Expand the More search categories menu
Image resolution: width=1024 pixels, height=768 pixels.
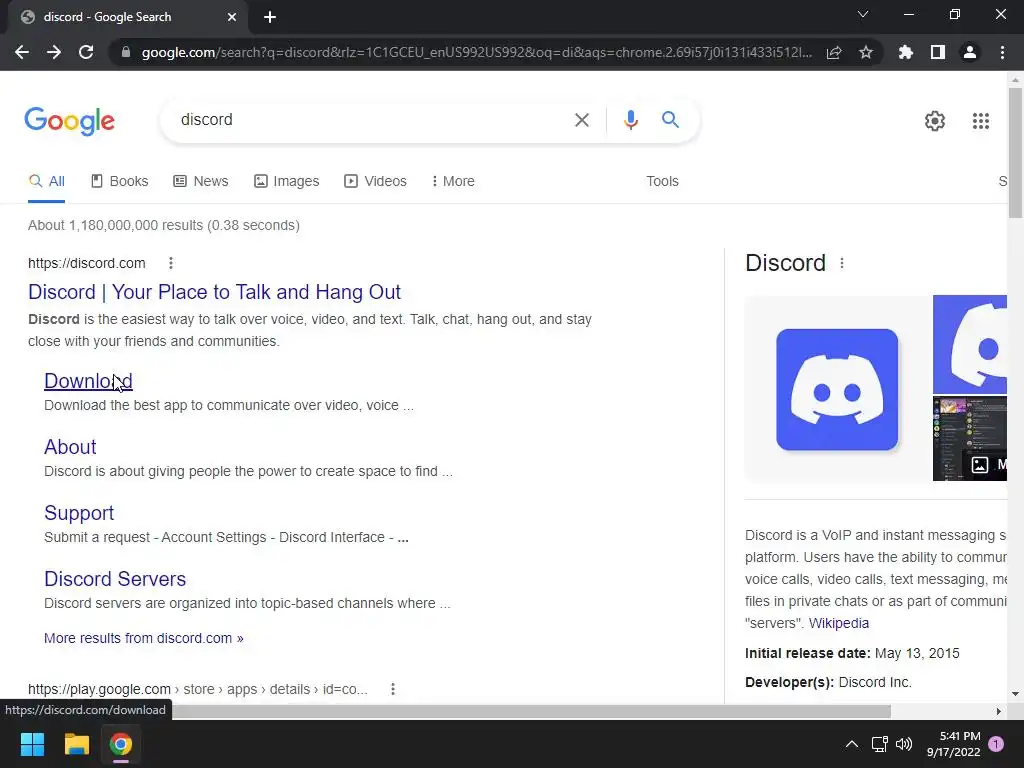click(x=453, y=182)
